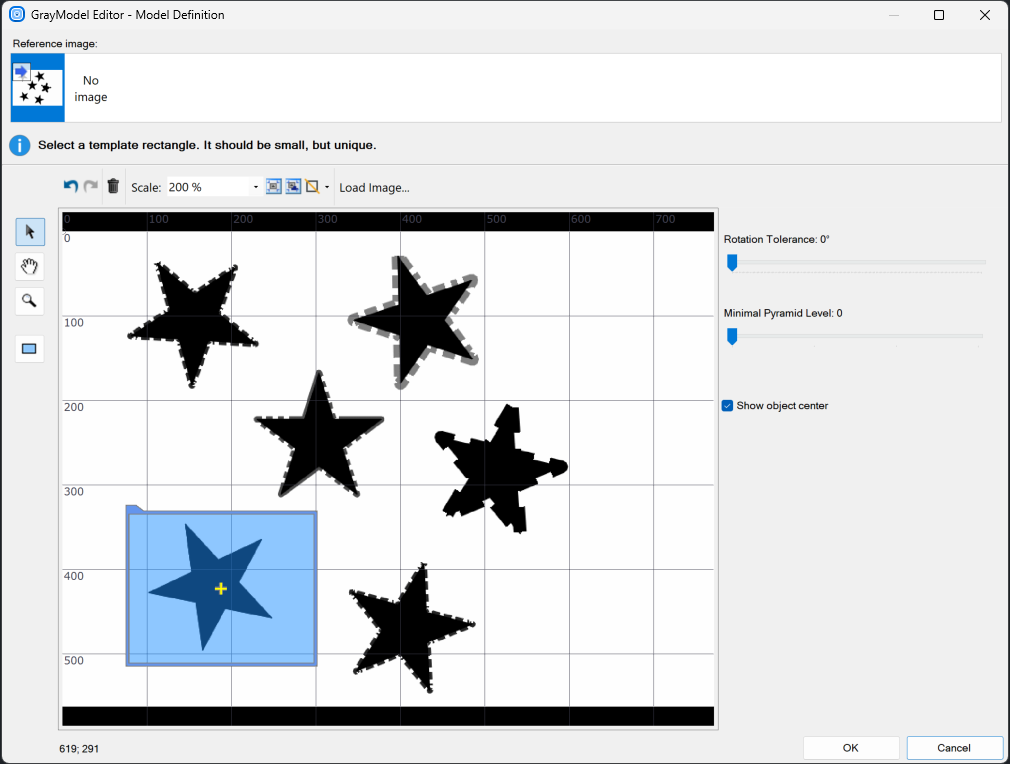The height and width of the screenshot is (764, 1010).
Task: Select the stars reference image thumbnail
Action: [37, 88]
